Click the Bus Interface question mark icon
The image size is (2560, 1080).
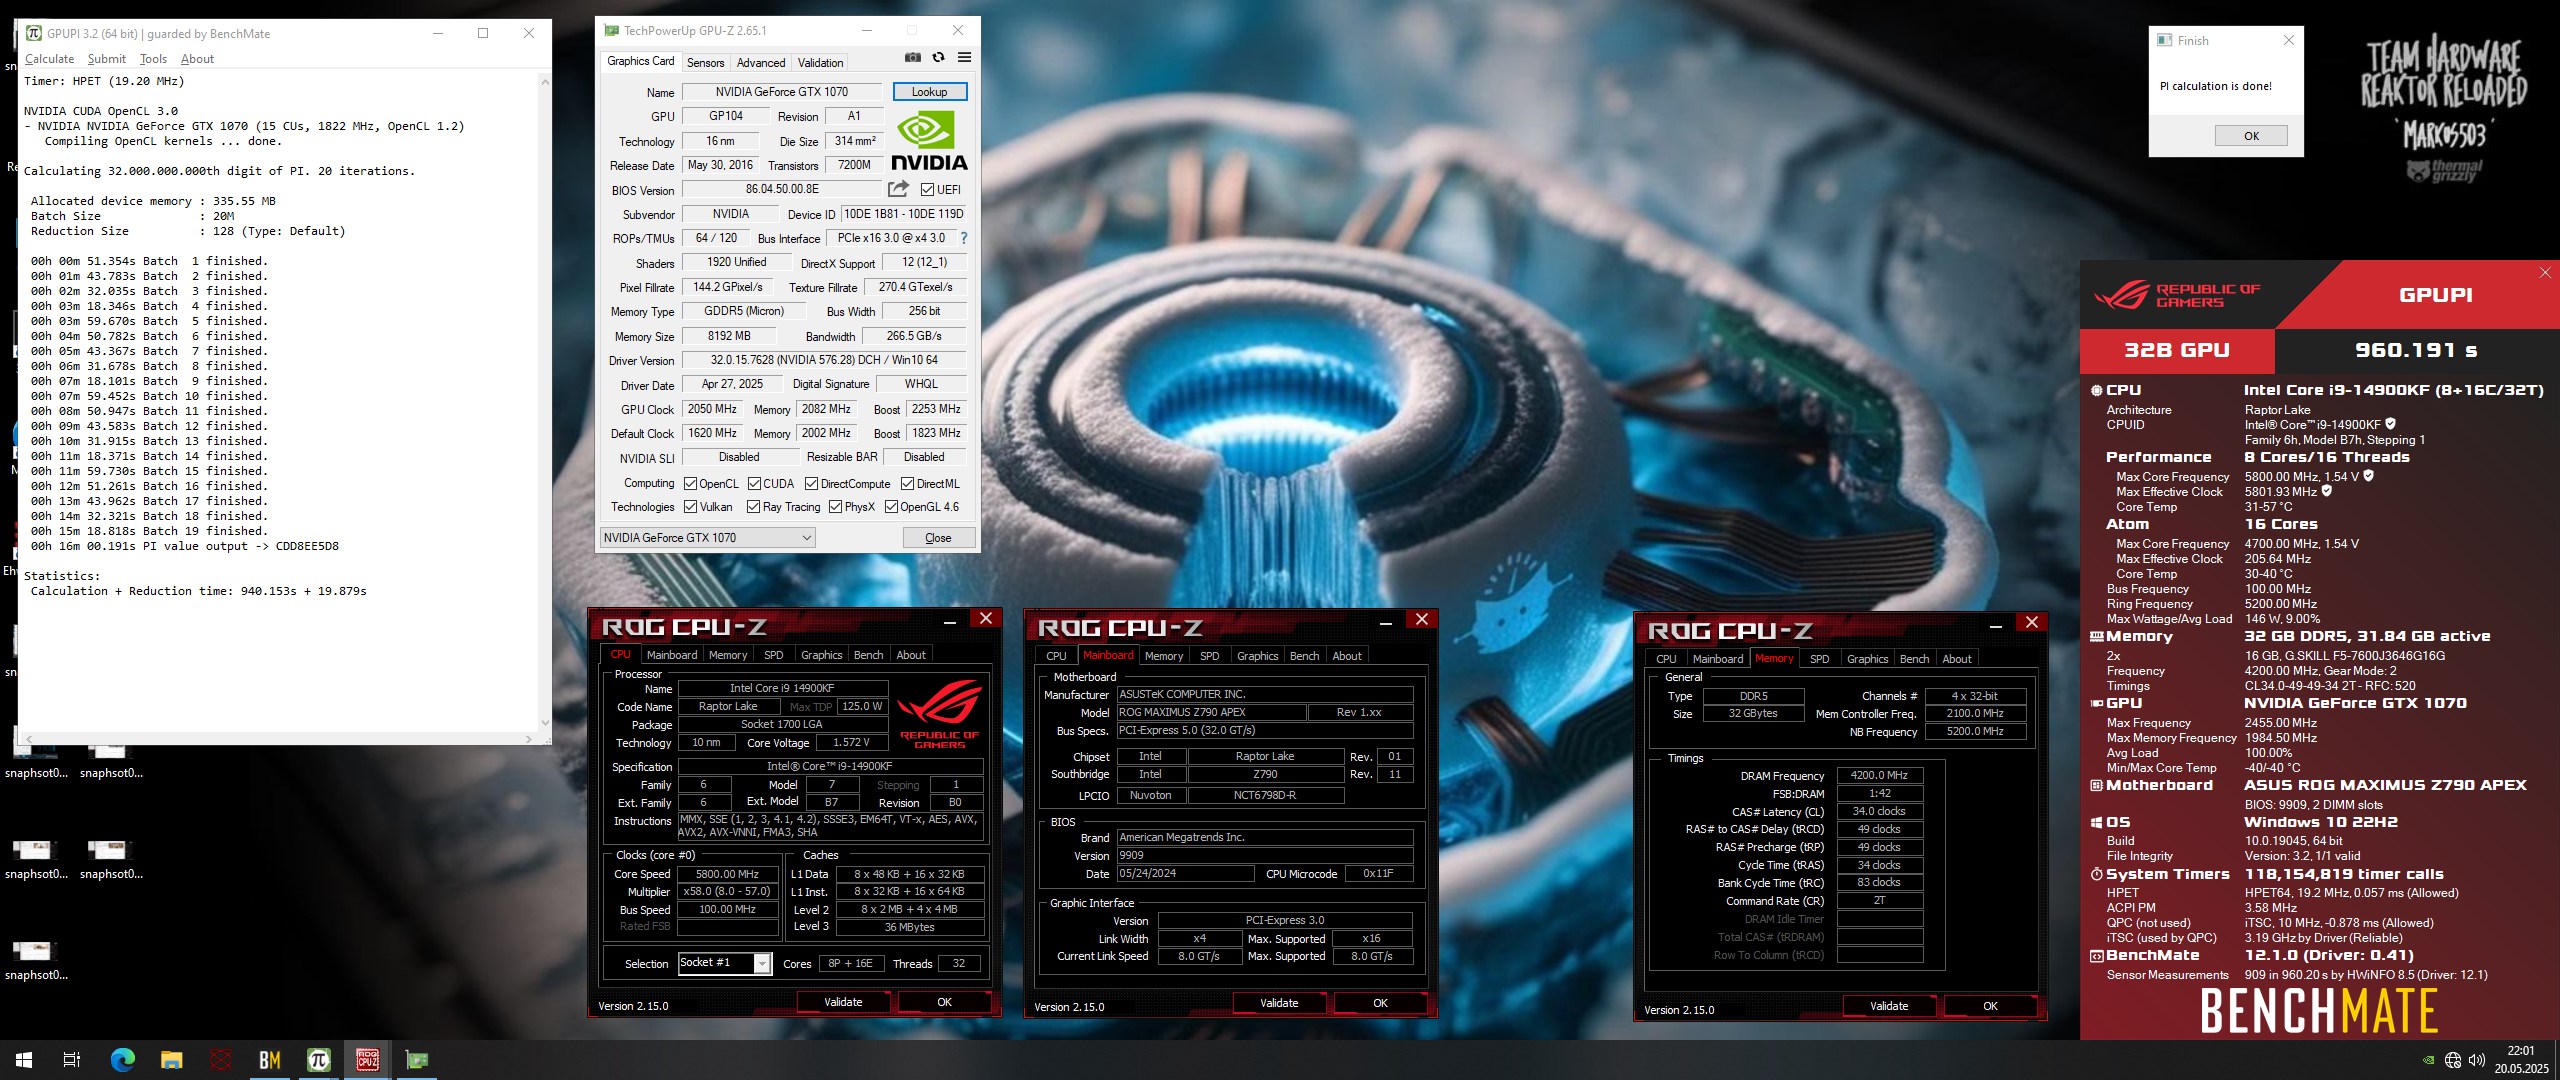tap(964, 238)
